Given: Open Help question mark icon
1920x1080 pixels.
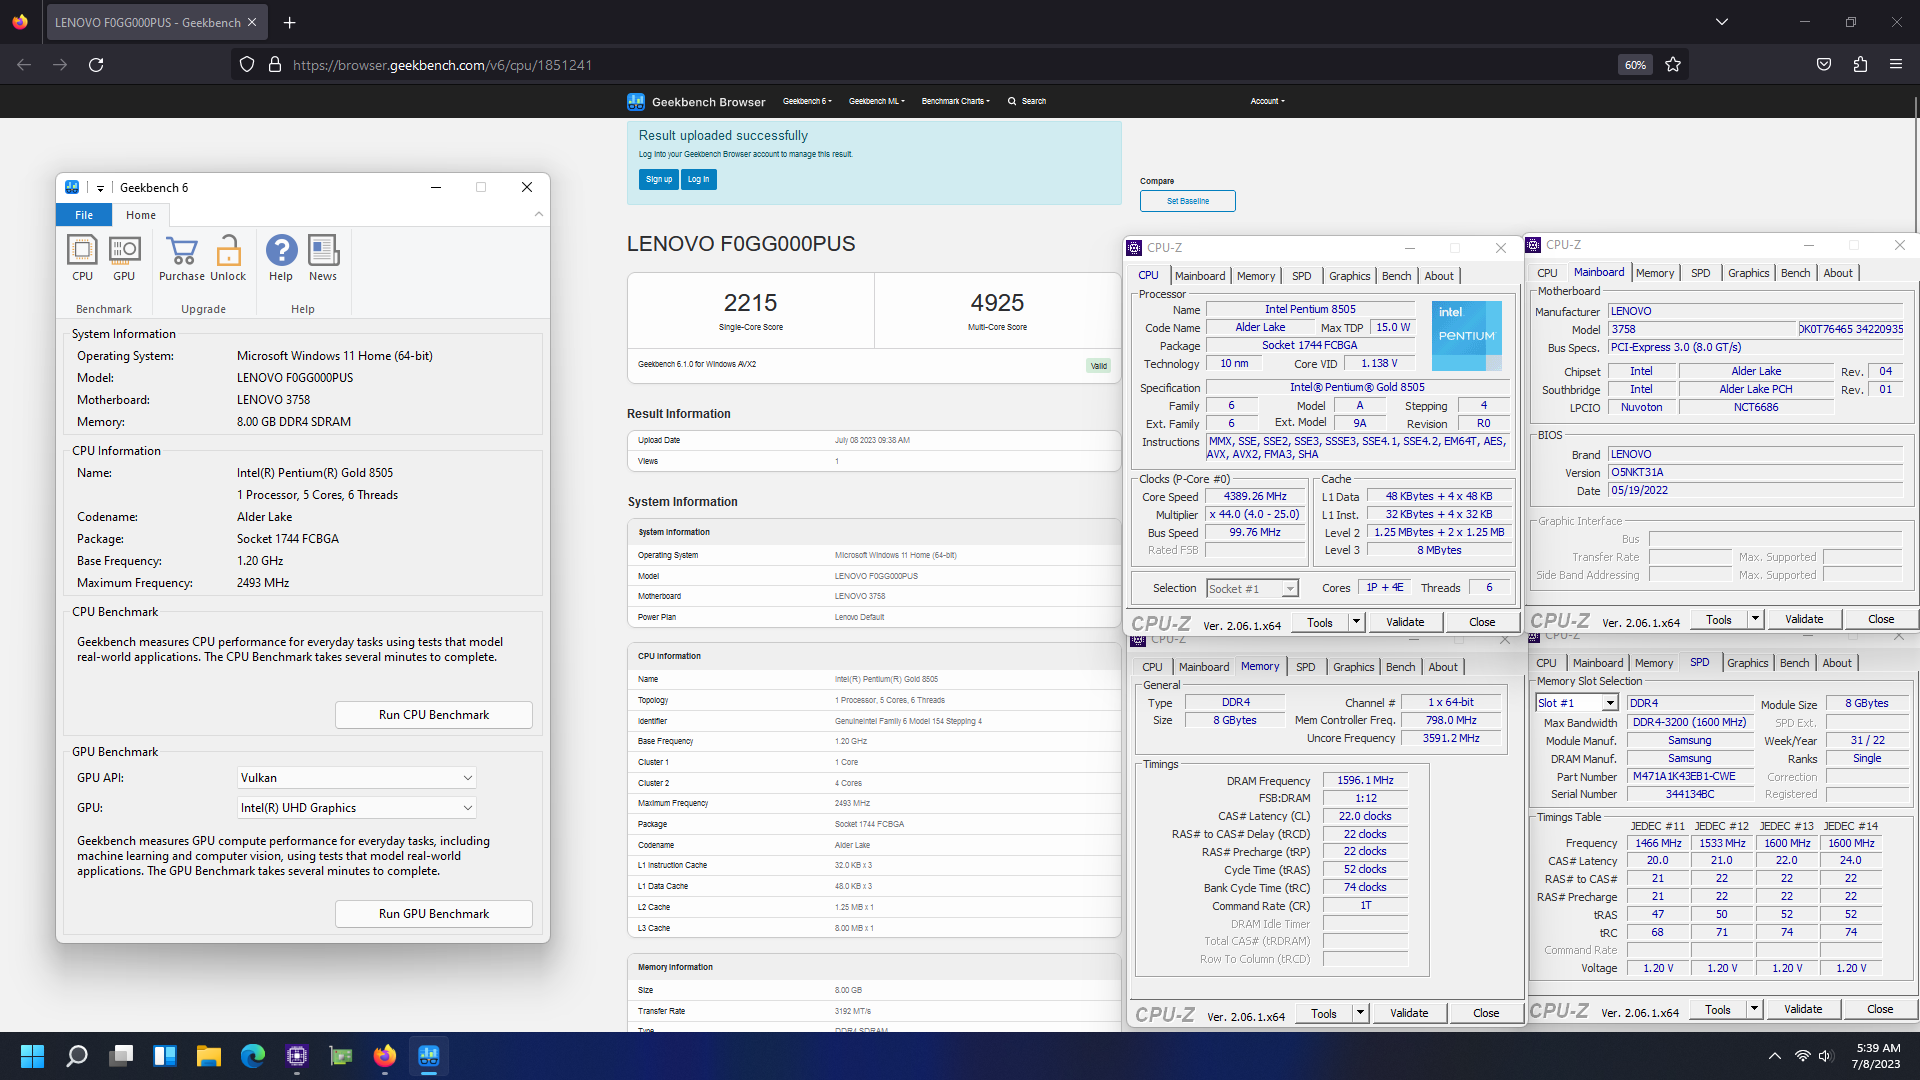Looking at the screenshot, I should click(281, 258).
